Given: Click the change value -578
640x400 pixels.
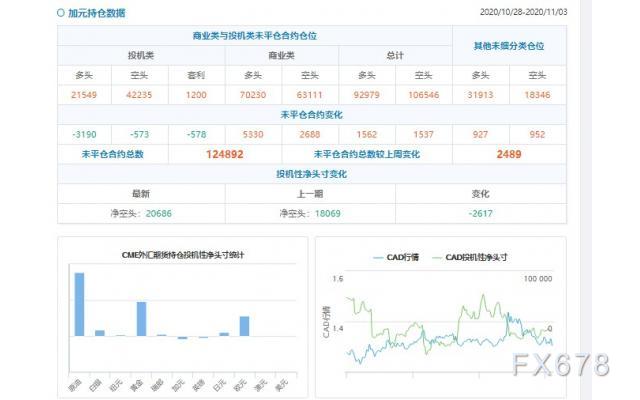Looking at the screenshot, I should [x=196, y=134].
